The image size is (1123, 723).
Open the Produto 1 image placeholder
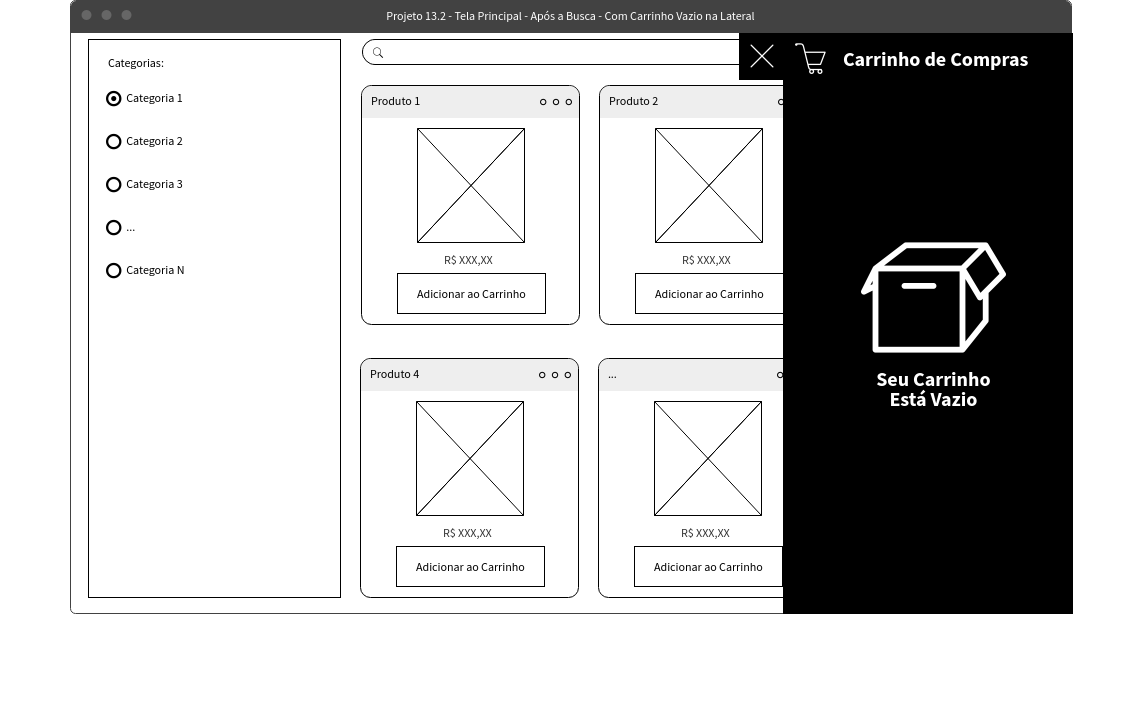[471, 186]
